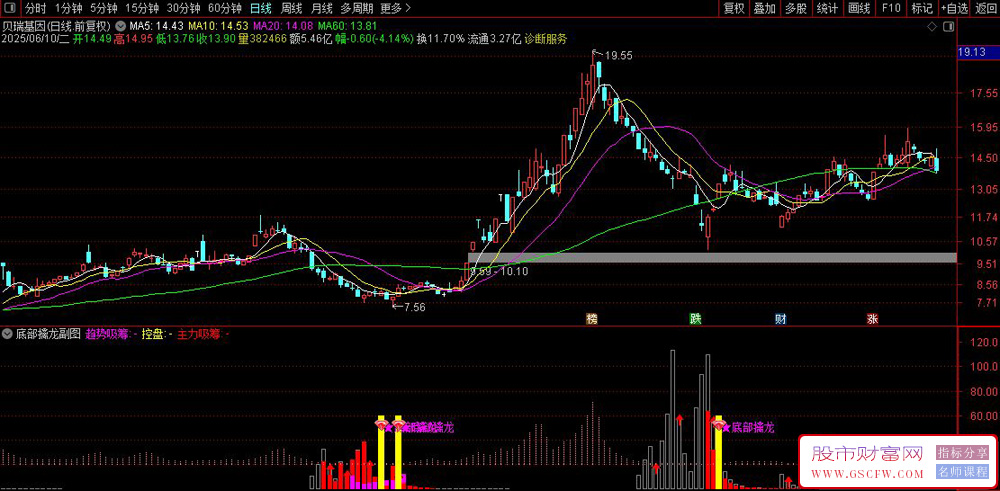Click the 涨 event marker on timeline

coord(872,319)
